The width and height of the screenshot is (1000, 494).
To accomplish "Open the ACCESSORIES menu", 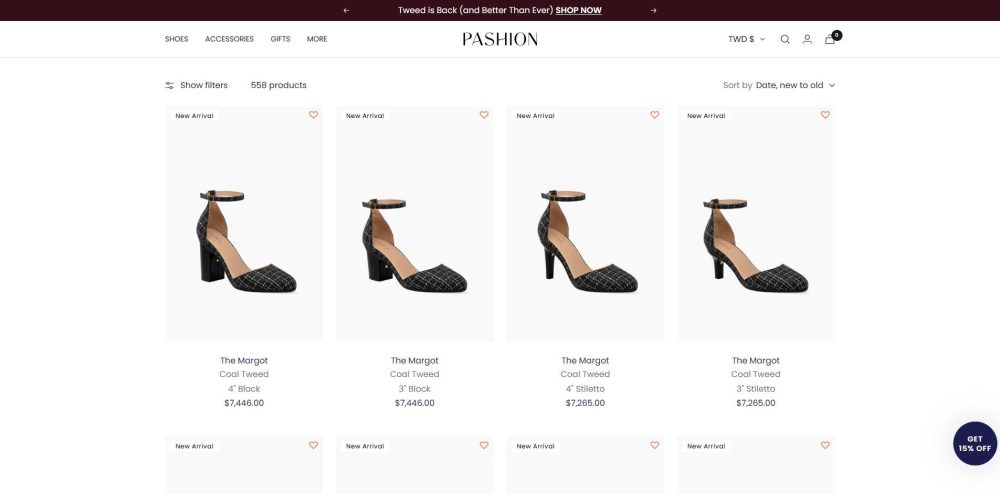I will click(x=229, y=39).
